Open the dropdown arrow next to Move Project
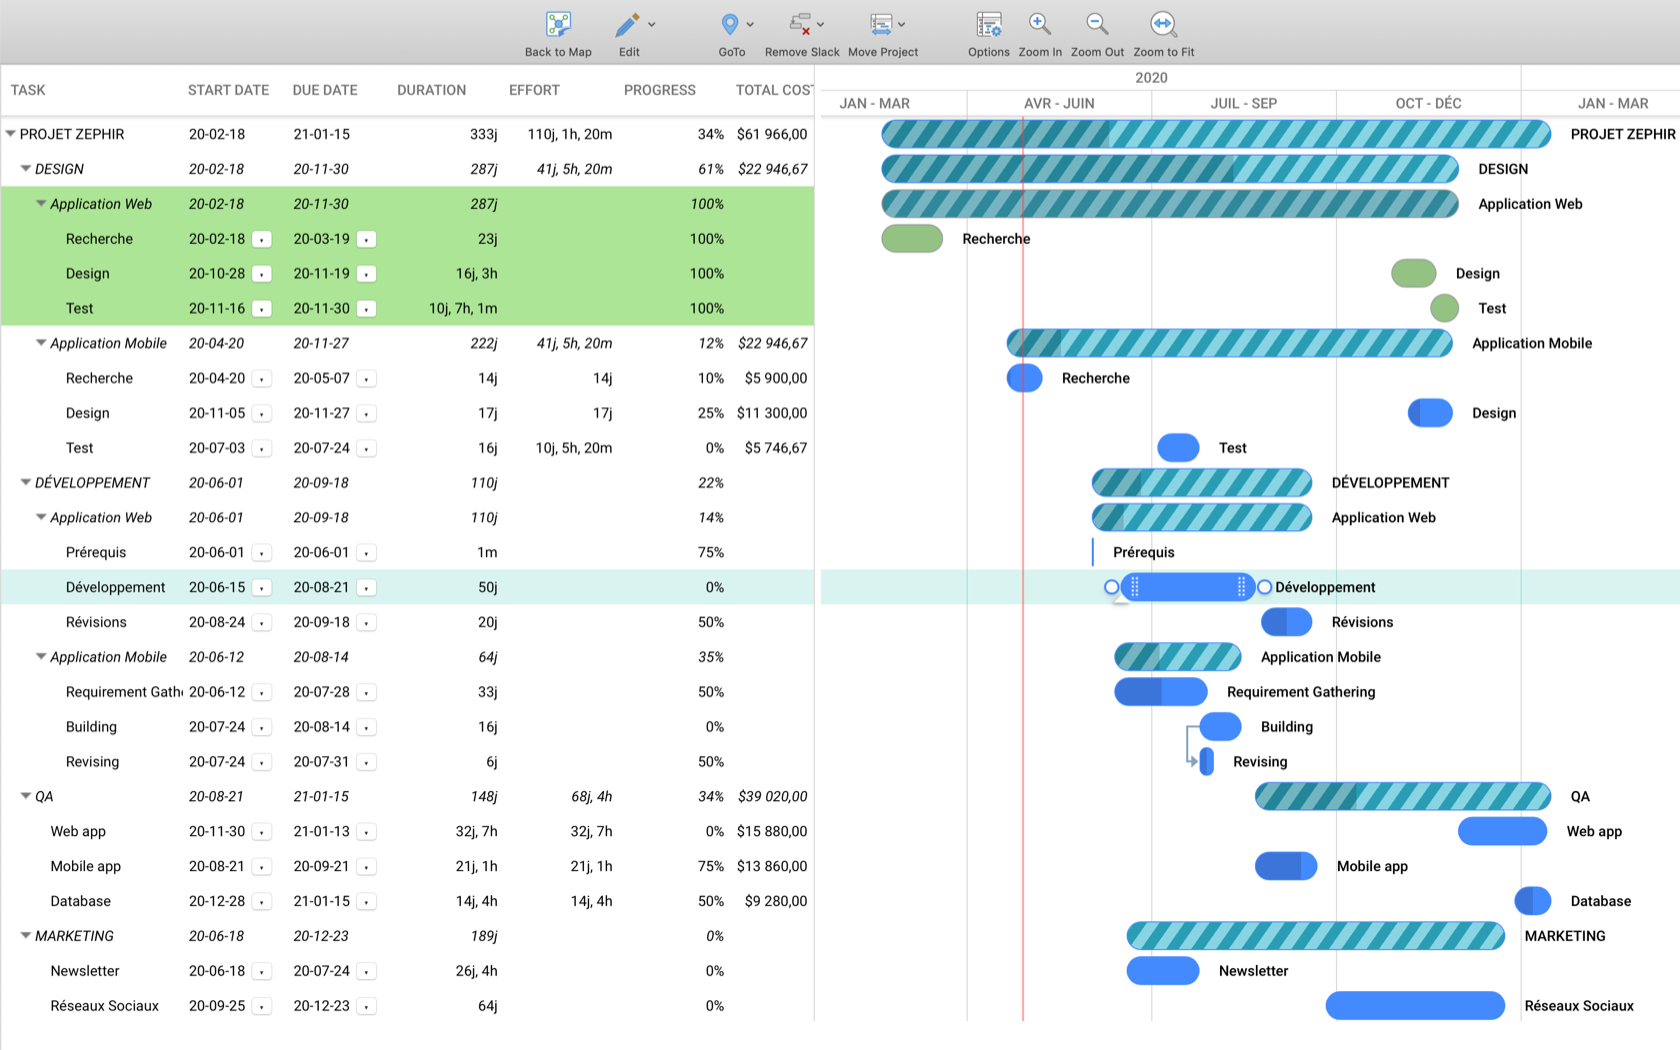This screenshot has height=1050, width=1680. [903, 23]
